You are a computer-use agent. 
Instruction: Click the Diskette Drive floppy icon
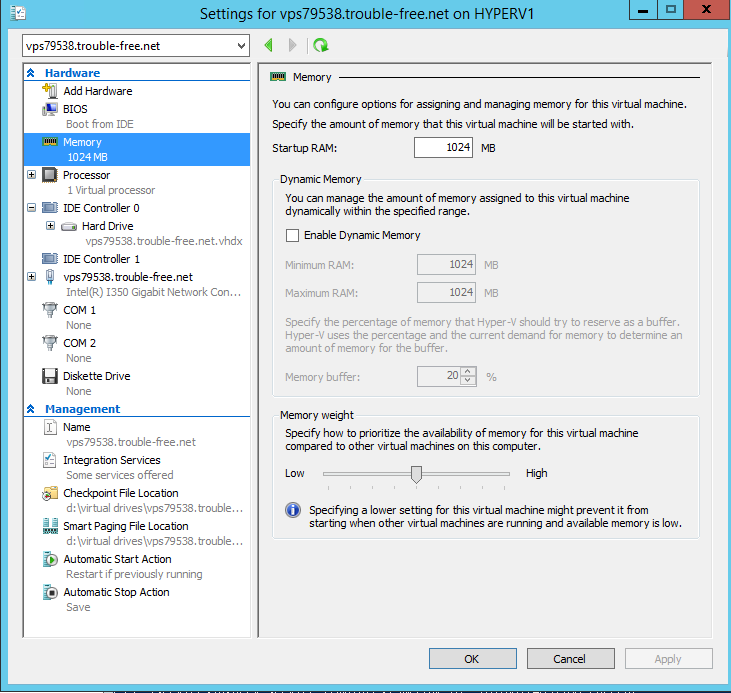tap(50, 376)
